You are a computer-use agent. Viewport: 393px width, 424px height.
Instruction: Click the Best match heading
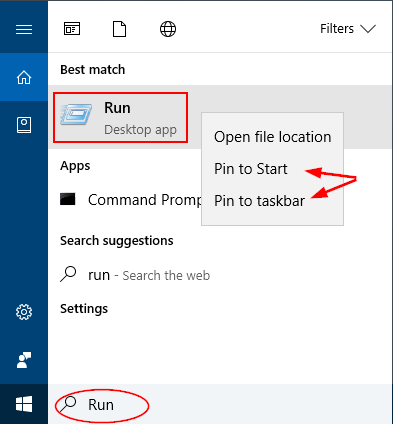pyautogui.click(x=93, y=70)
